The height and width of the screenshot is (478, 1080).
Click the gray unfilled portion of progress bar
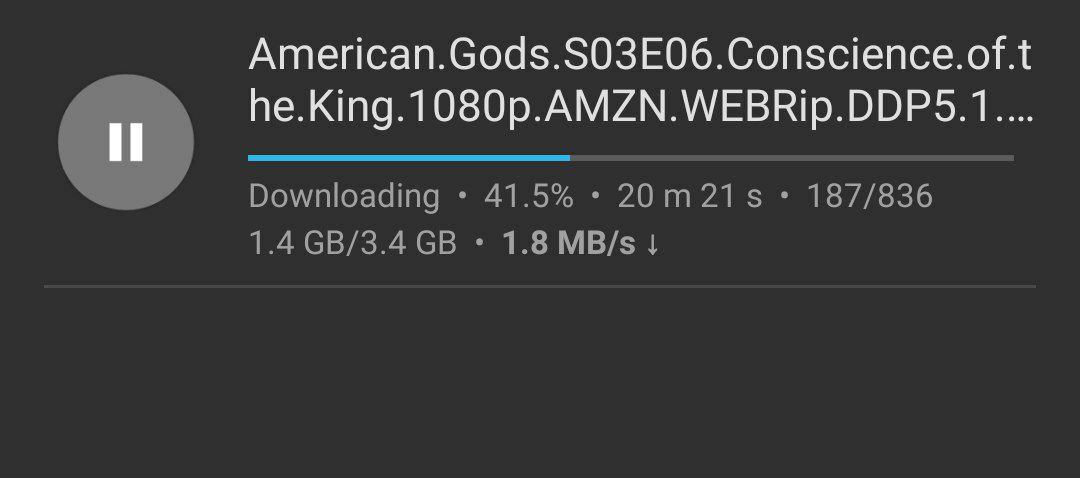791,158
